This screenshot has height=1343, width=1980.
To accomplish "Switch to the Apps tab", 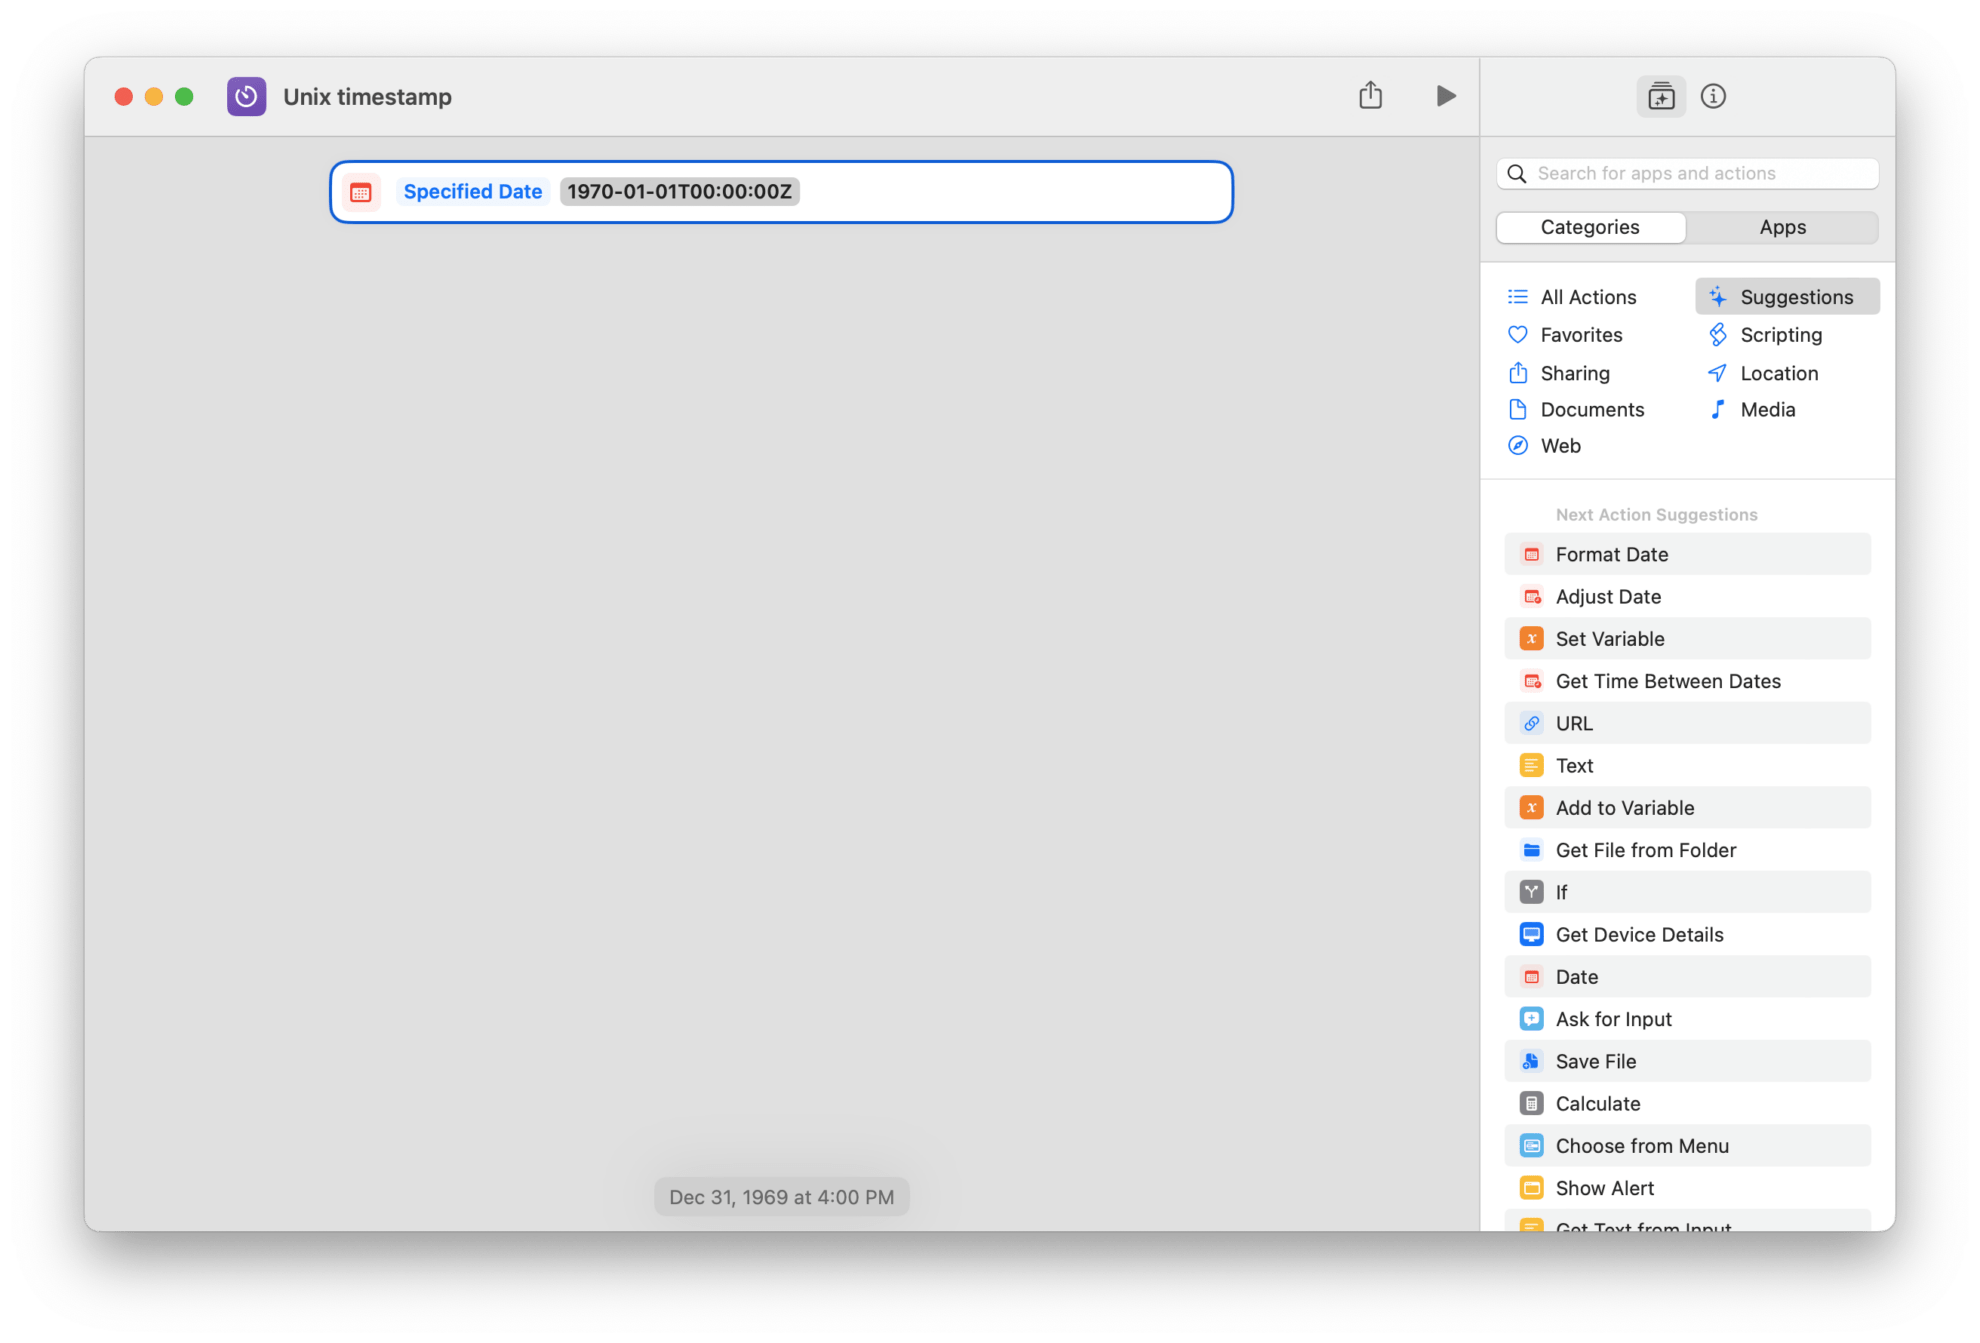I will [1782, 227].
